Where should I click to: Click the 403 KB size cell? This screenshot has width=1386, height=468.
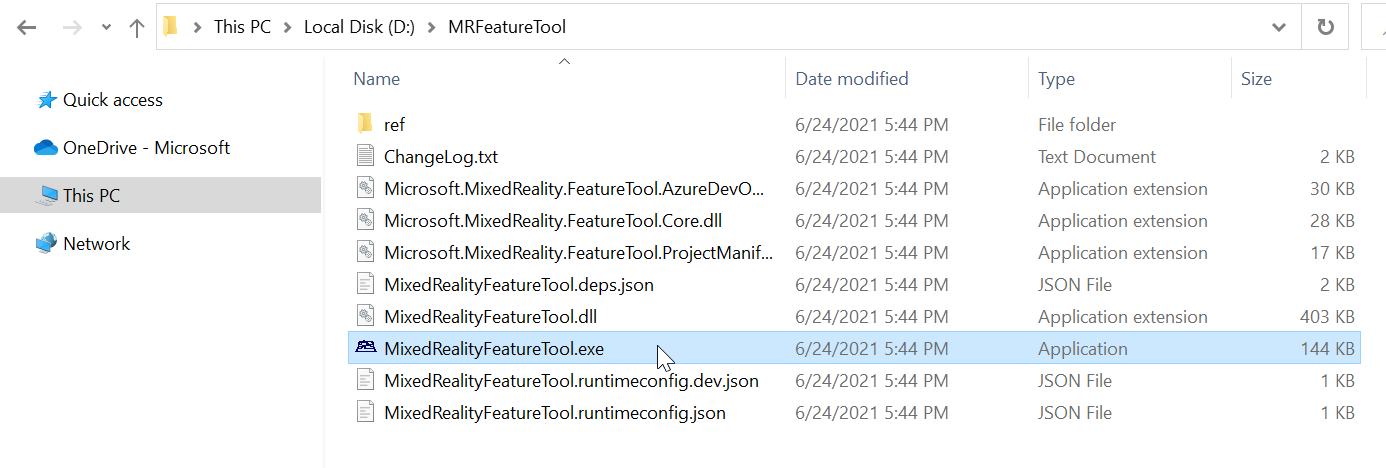click(x=1327, y=317)
